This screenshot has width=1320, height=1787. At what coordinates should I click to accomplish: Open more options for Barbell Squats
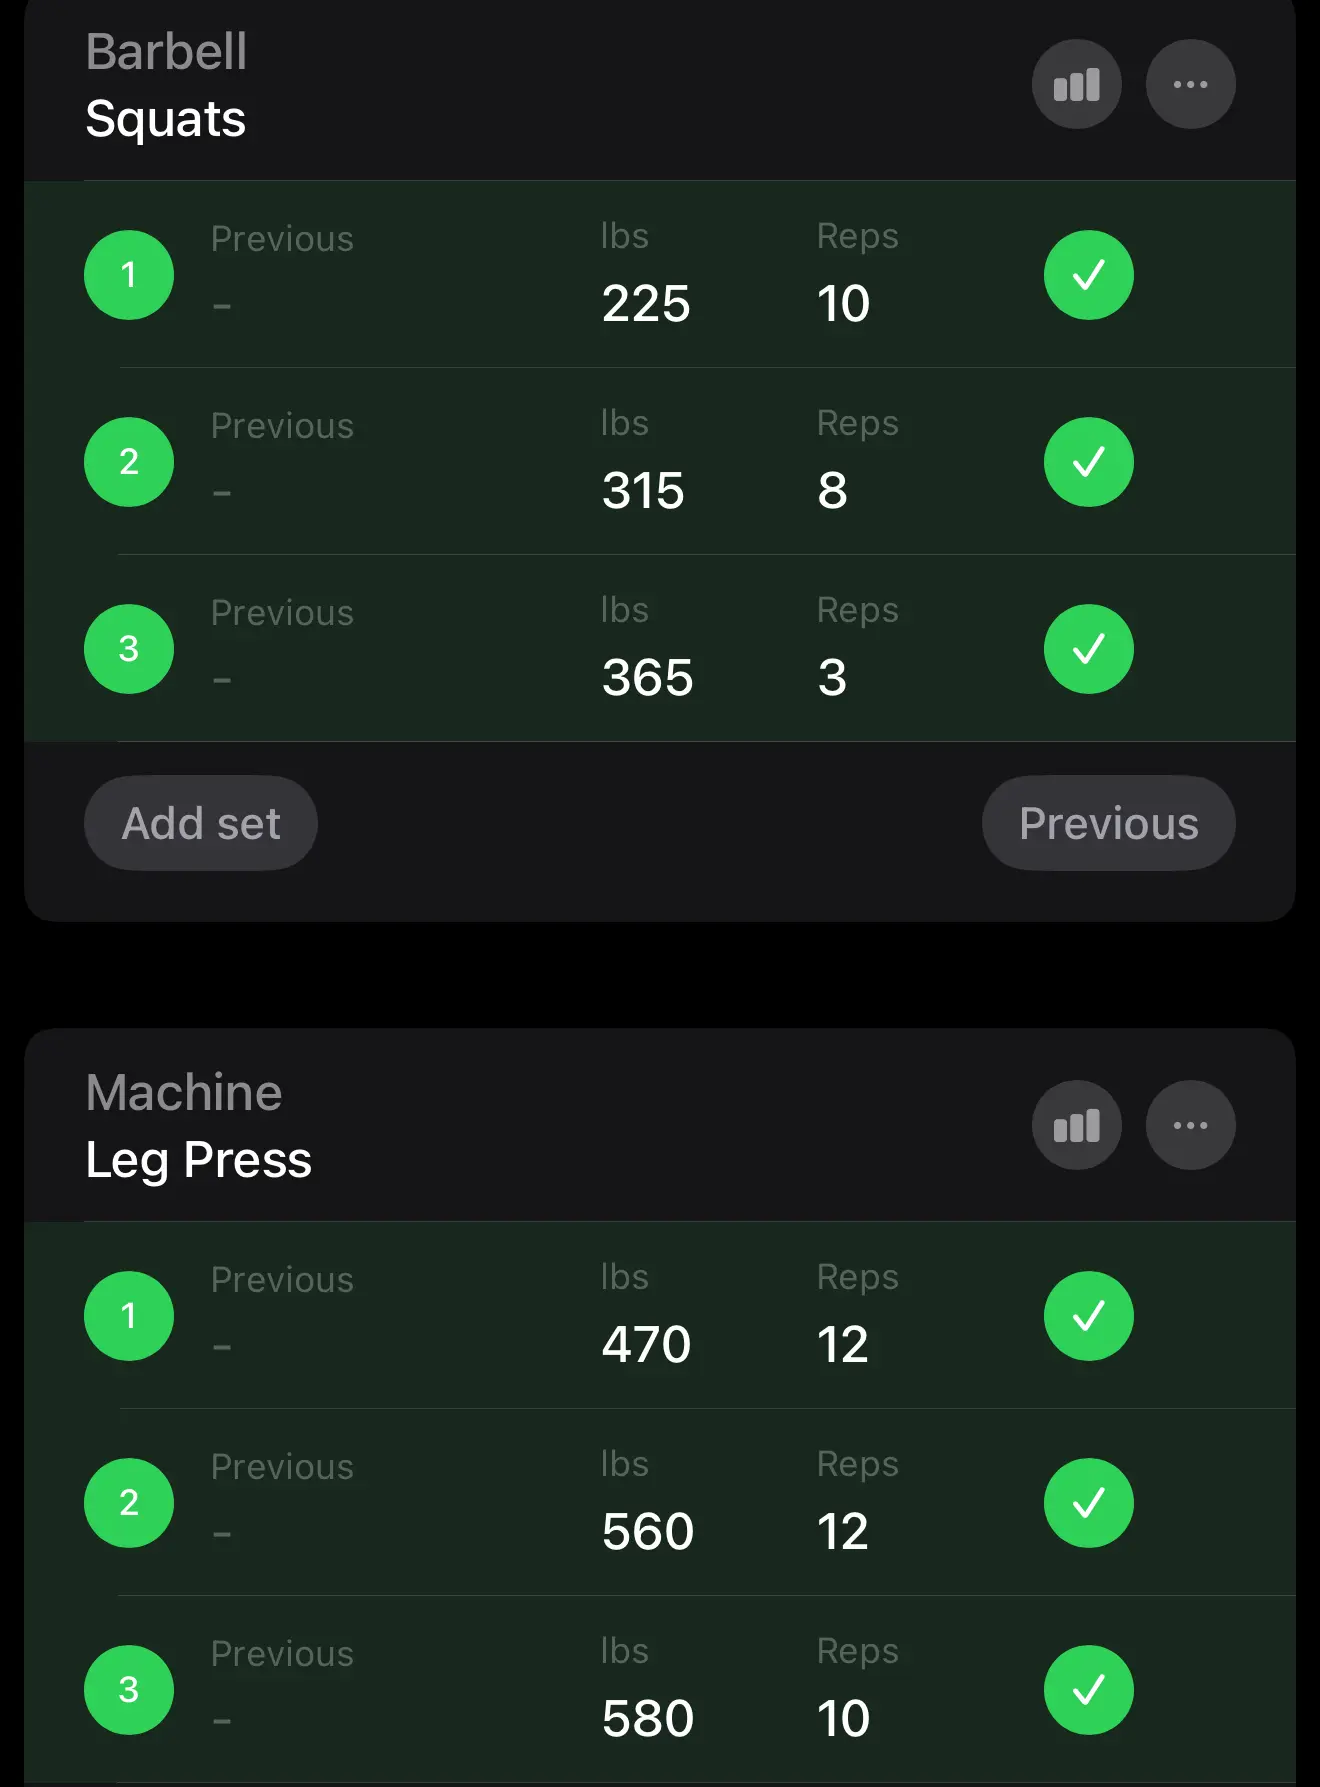(x=1190, y=85)
